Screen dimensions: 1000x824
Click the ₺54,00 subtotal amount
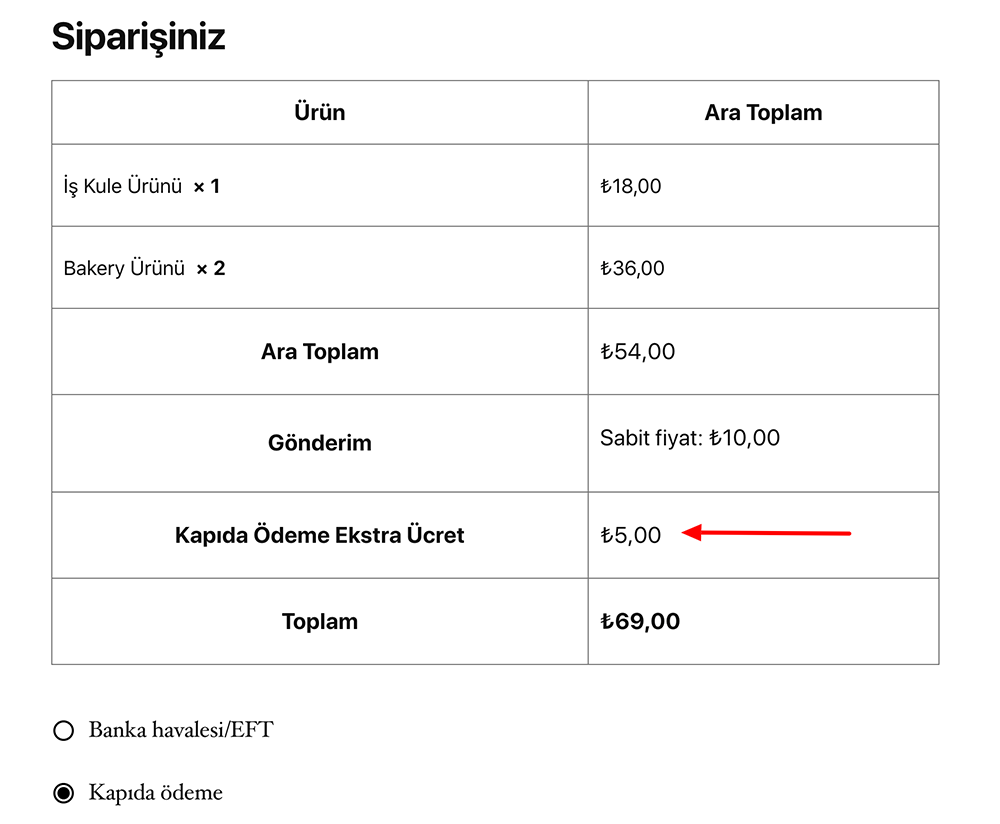point(637,352)
